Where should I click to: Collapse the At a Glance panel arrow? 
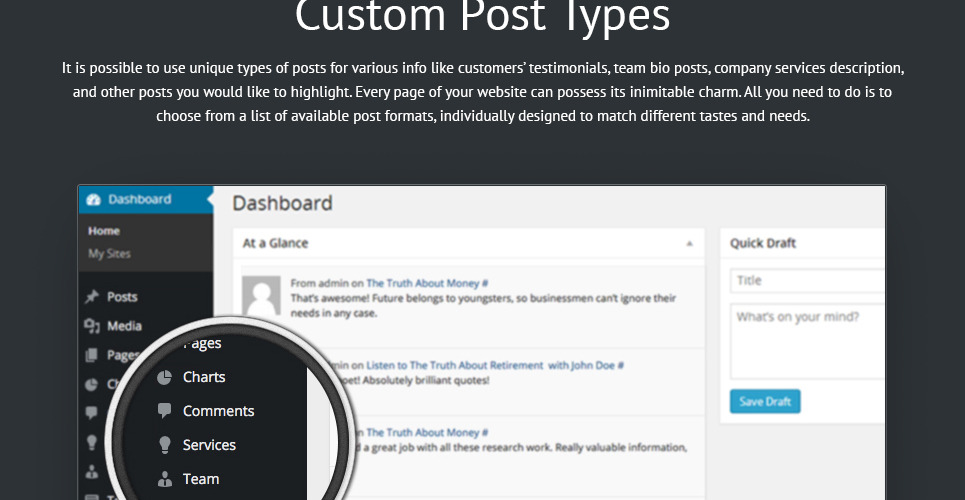689,244
